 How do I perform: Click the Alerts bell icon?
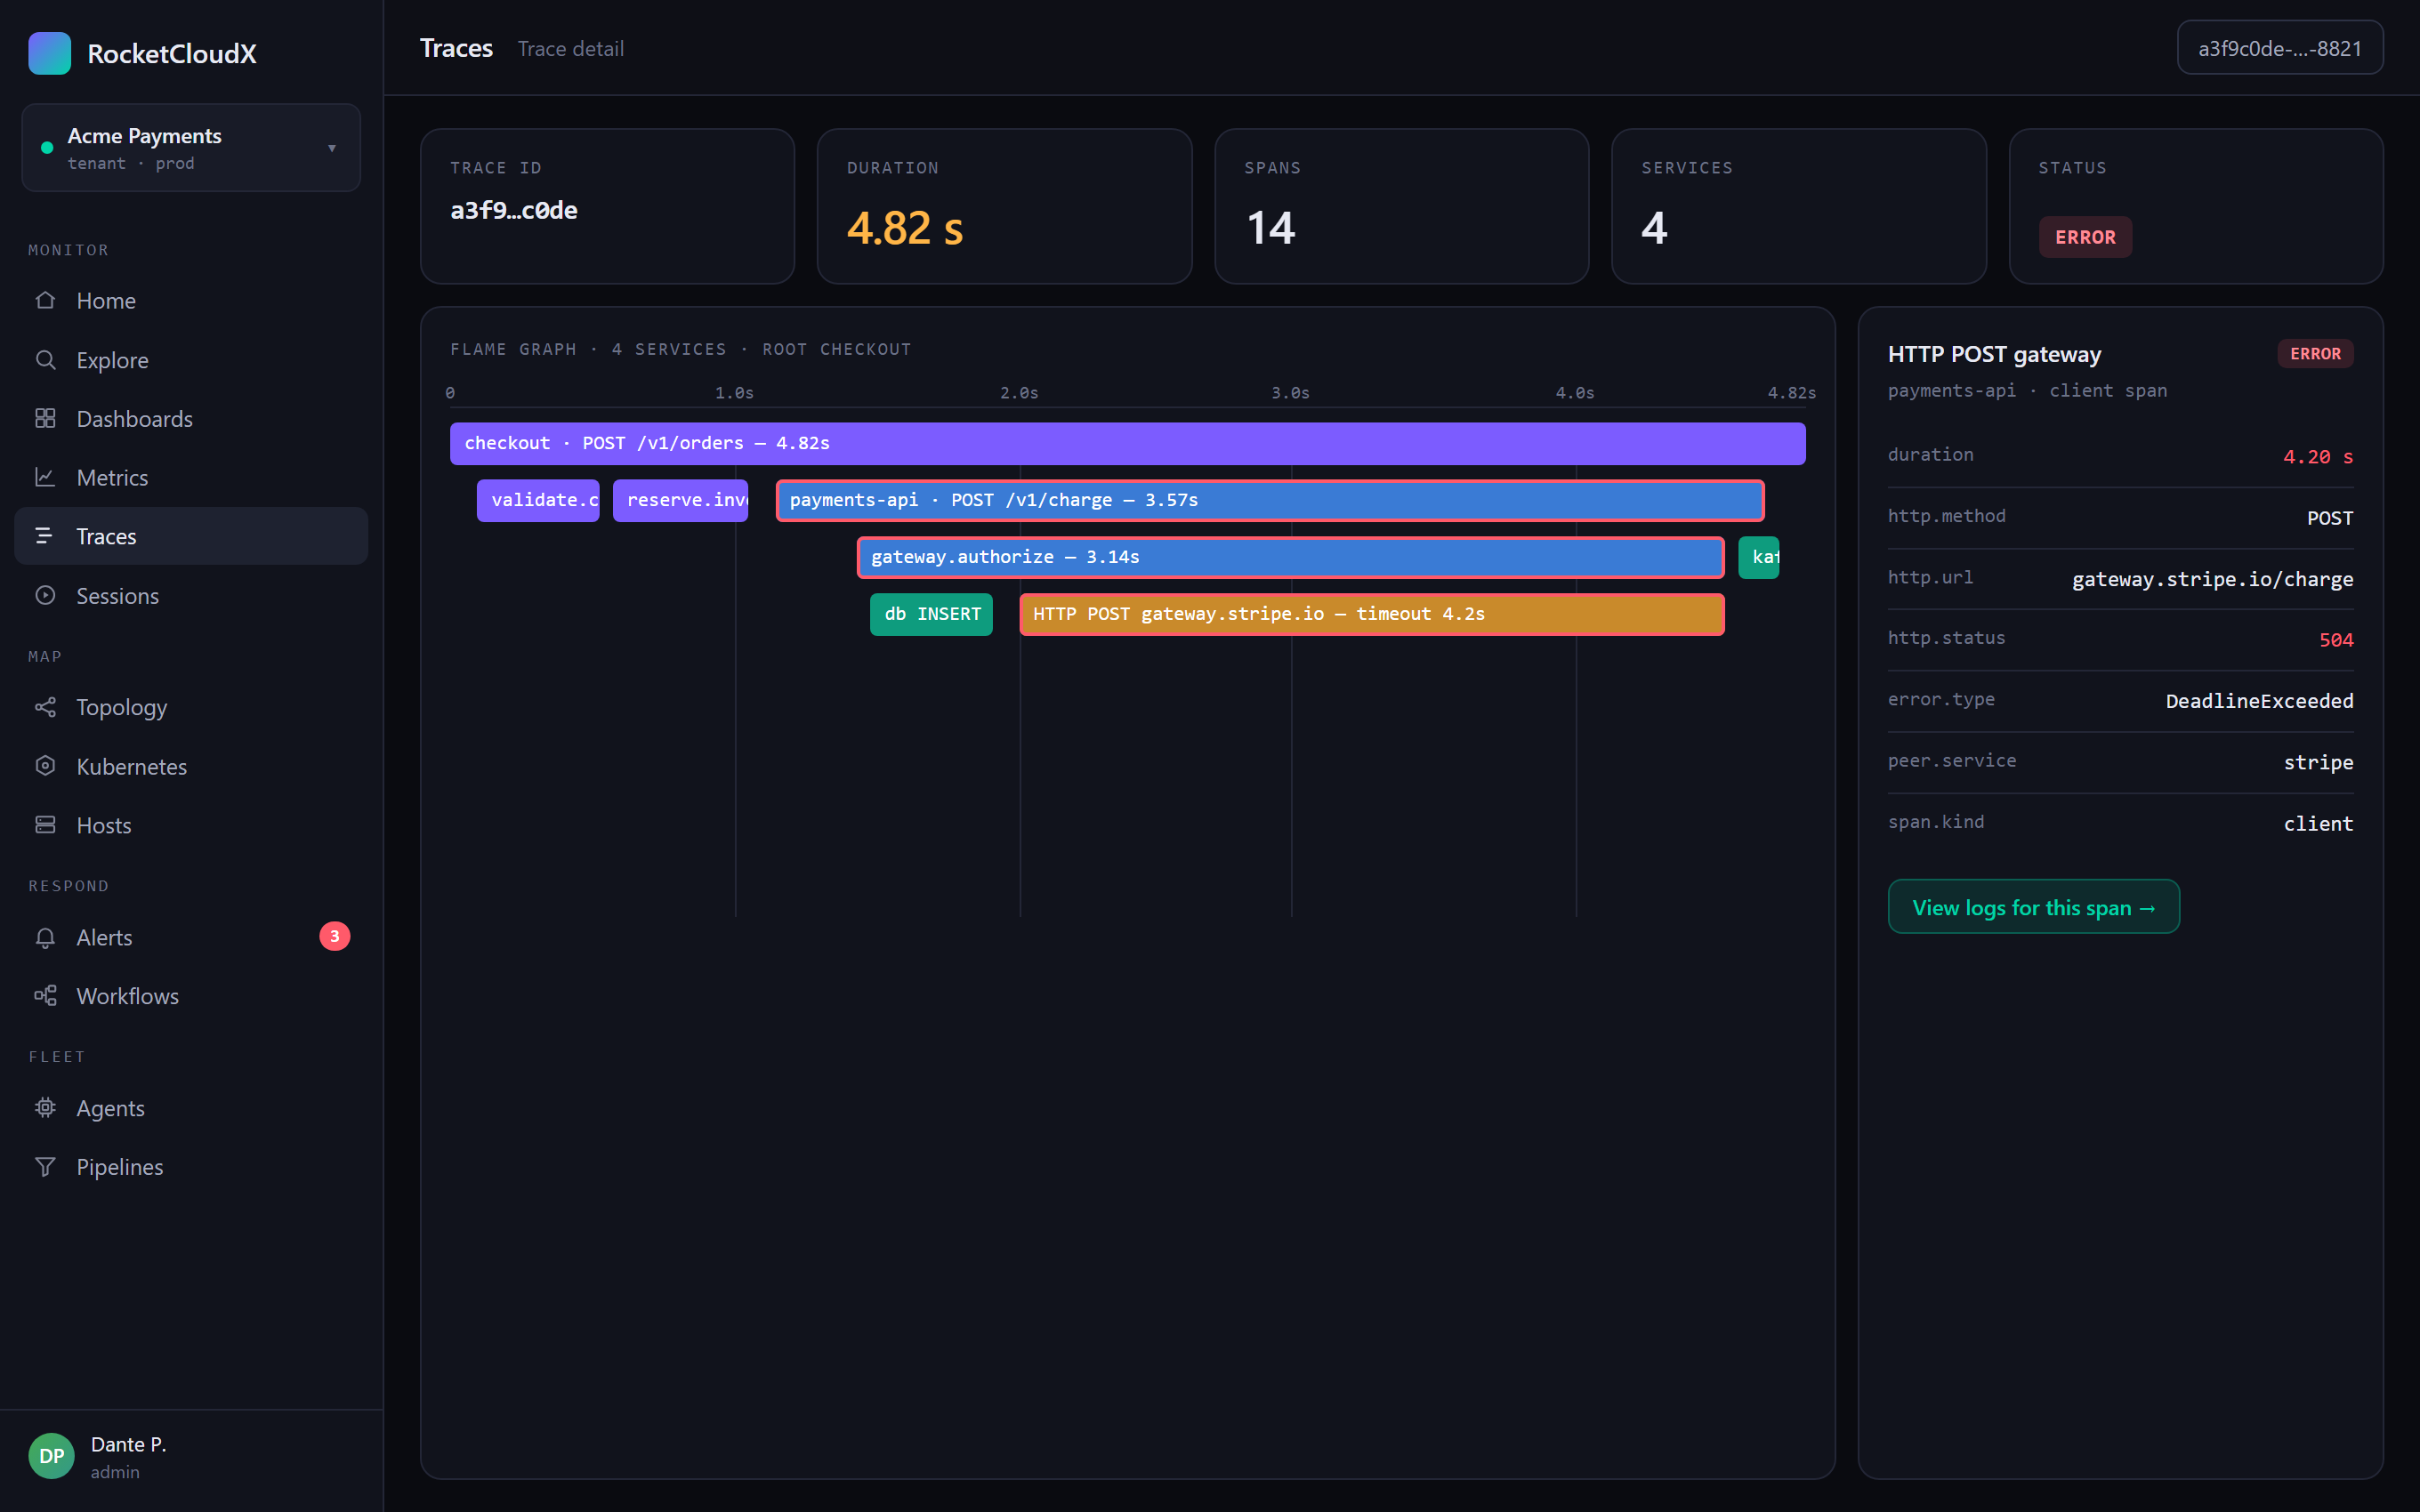pos(45,937)
